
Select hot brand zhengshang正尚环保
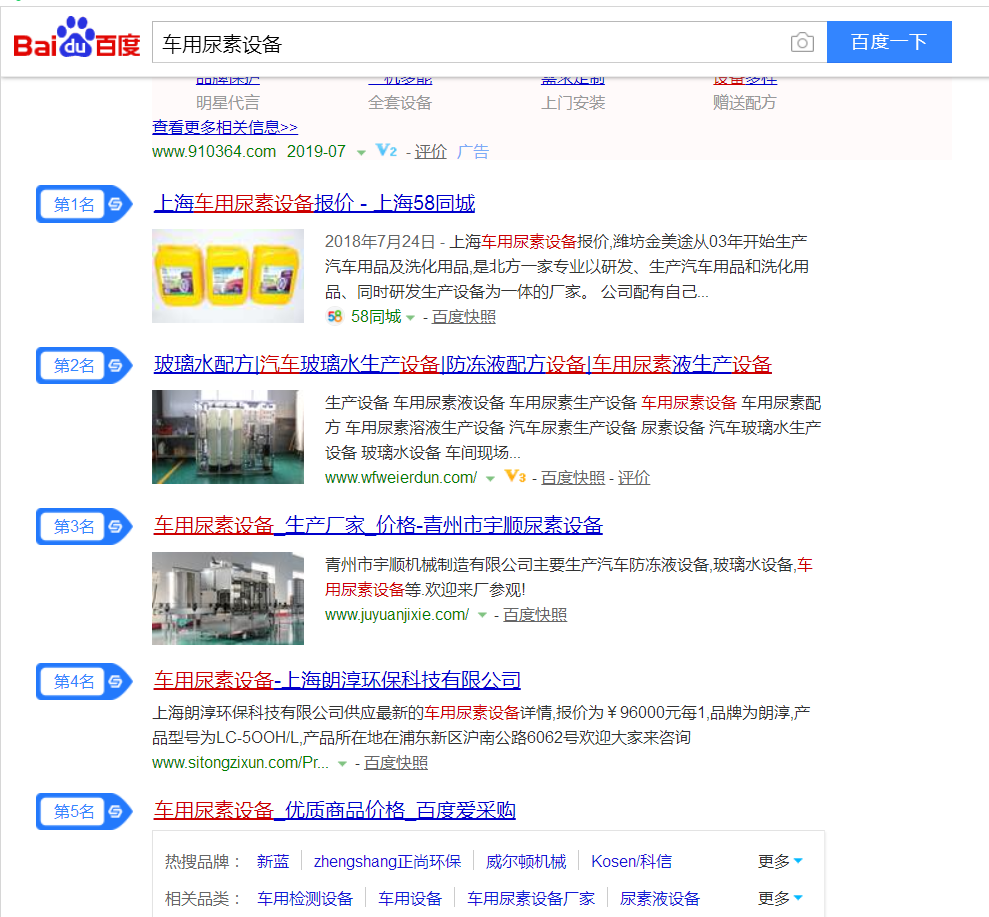(x=387, y=862)
